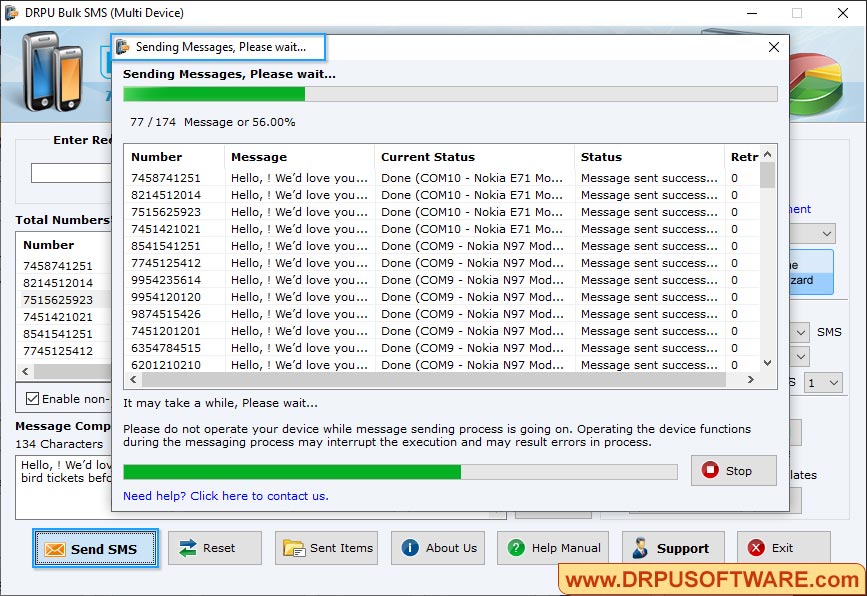Select row with number 6201210210
Image resolution: width=867 pixels, height=596 pixels.
[442, 365]
